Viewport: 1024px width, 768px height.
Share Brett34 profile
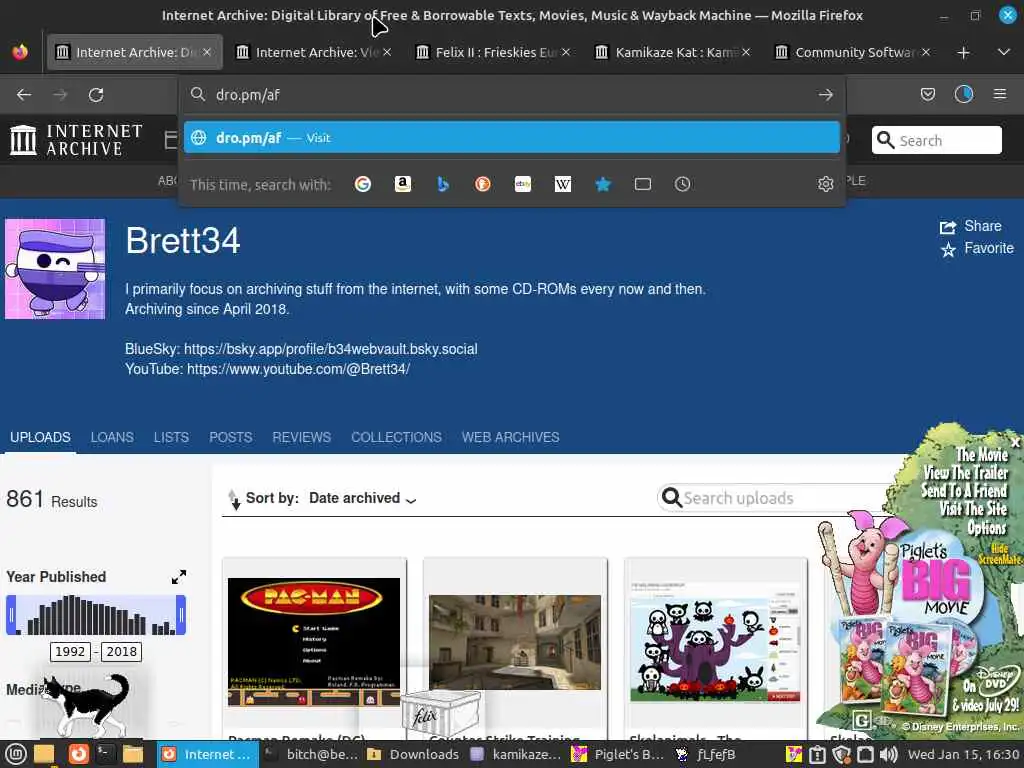click(x=970, y=226)
